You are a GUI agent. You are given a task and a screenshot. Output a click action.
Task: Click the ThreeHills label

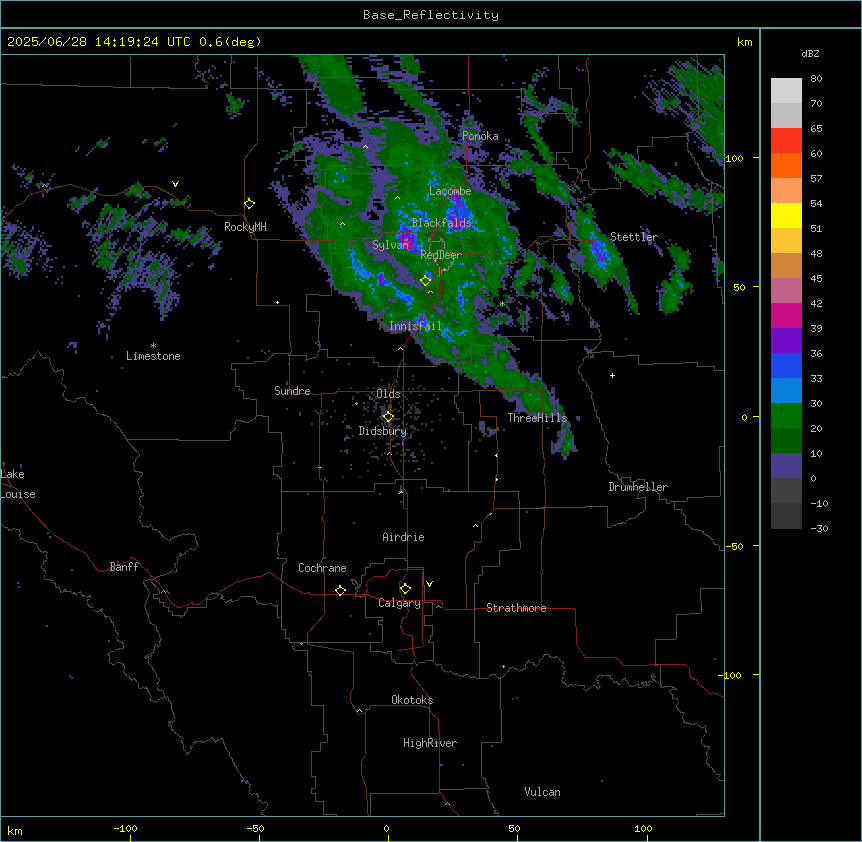click(x=537, y=418)
